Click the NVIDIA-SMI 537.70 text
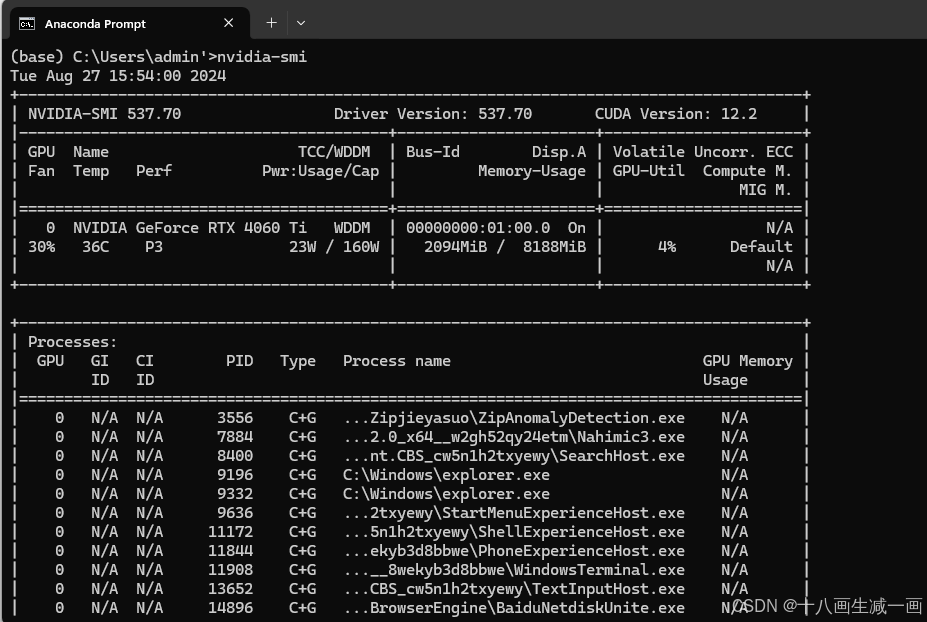 coord(105,114)
